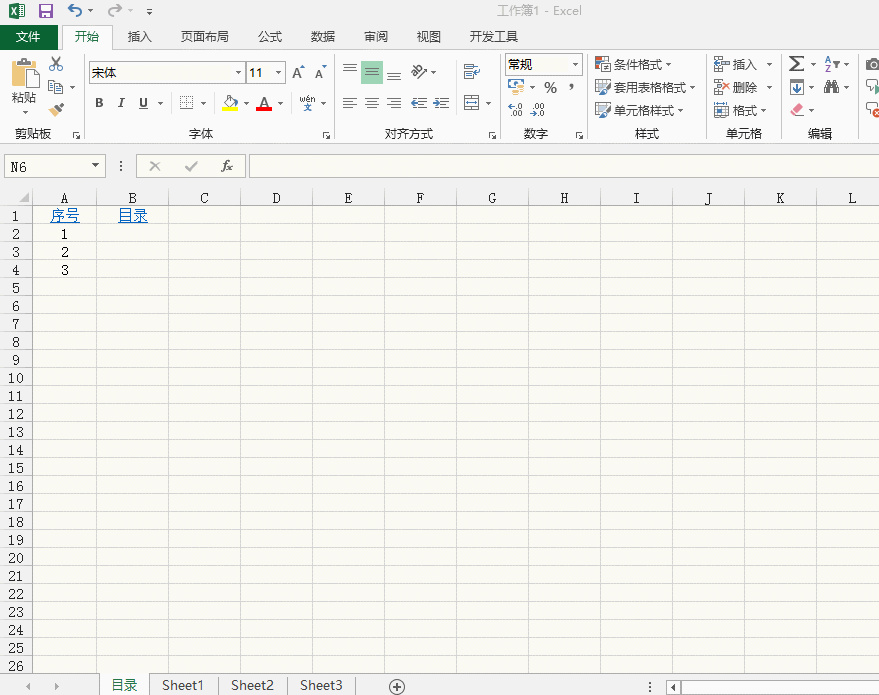Click the Clear eraser icon
The height and width of the screenshot is (695, 879).
(x=797, y=110)
